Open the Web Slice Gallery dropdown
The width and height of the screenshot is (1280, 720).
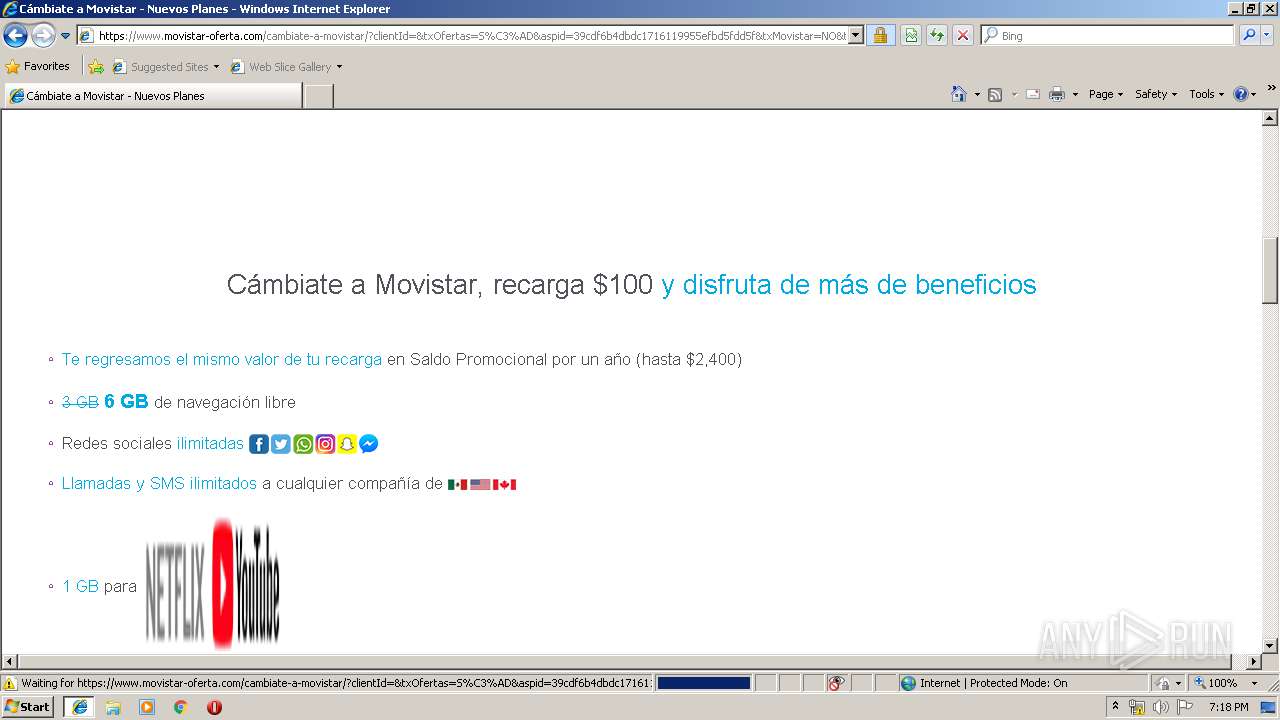click(286, 67)
